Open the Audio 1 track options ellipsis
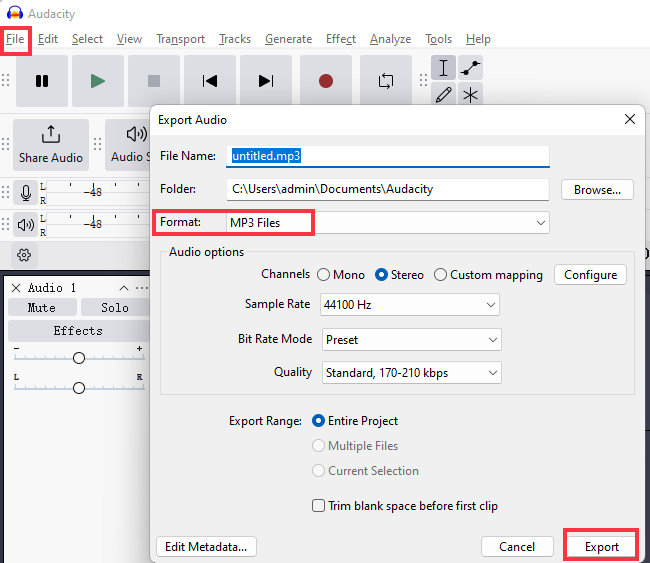The width and height of the screenshot is (650, 563). tap(142, 288)
